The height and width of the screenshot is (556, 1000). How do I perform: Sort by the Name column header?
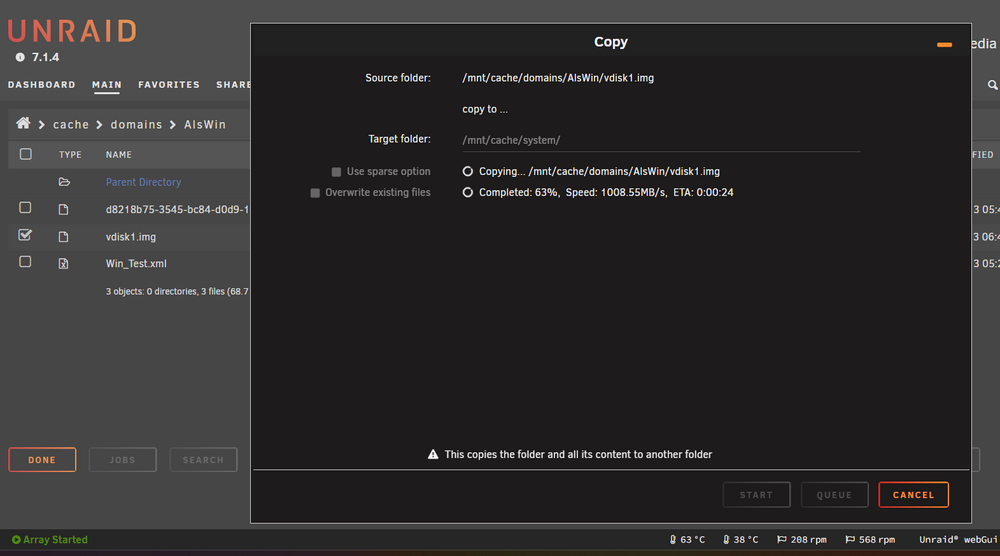(119, 155)
